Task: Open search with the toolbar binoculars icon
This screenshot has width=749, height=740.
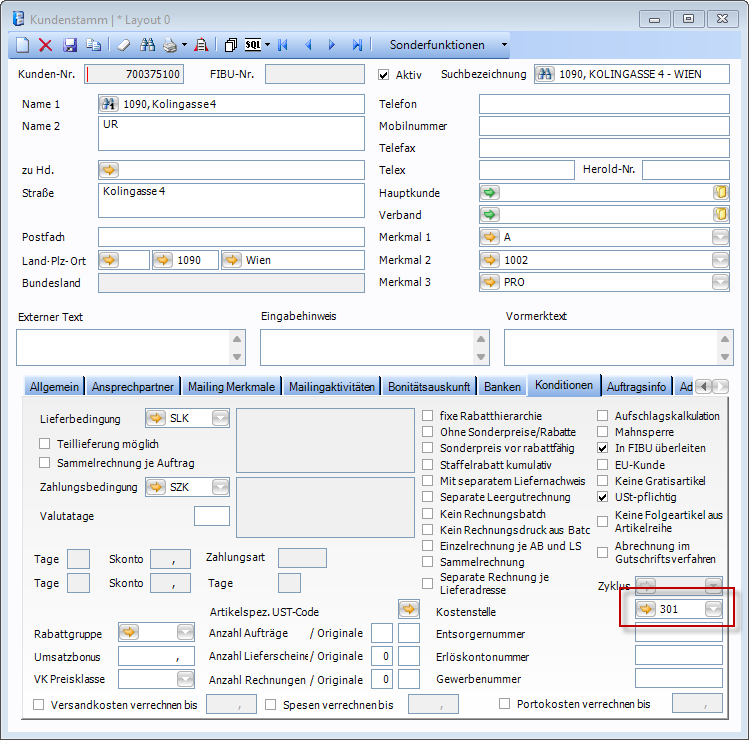Action: tap(147, 45)
